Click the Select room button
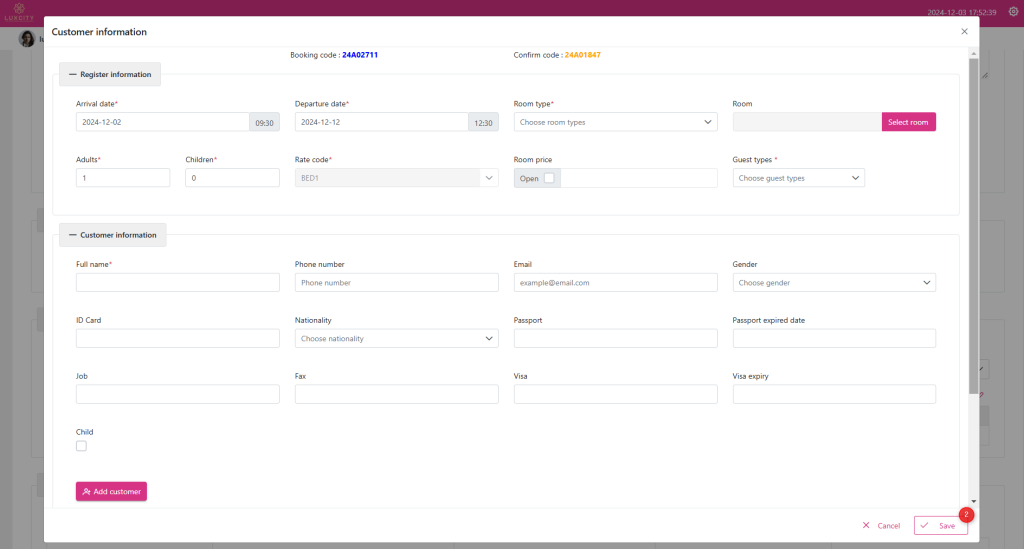 [908, 122]
